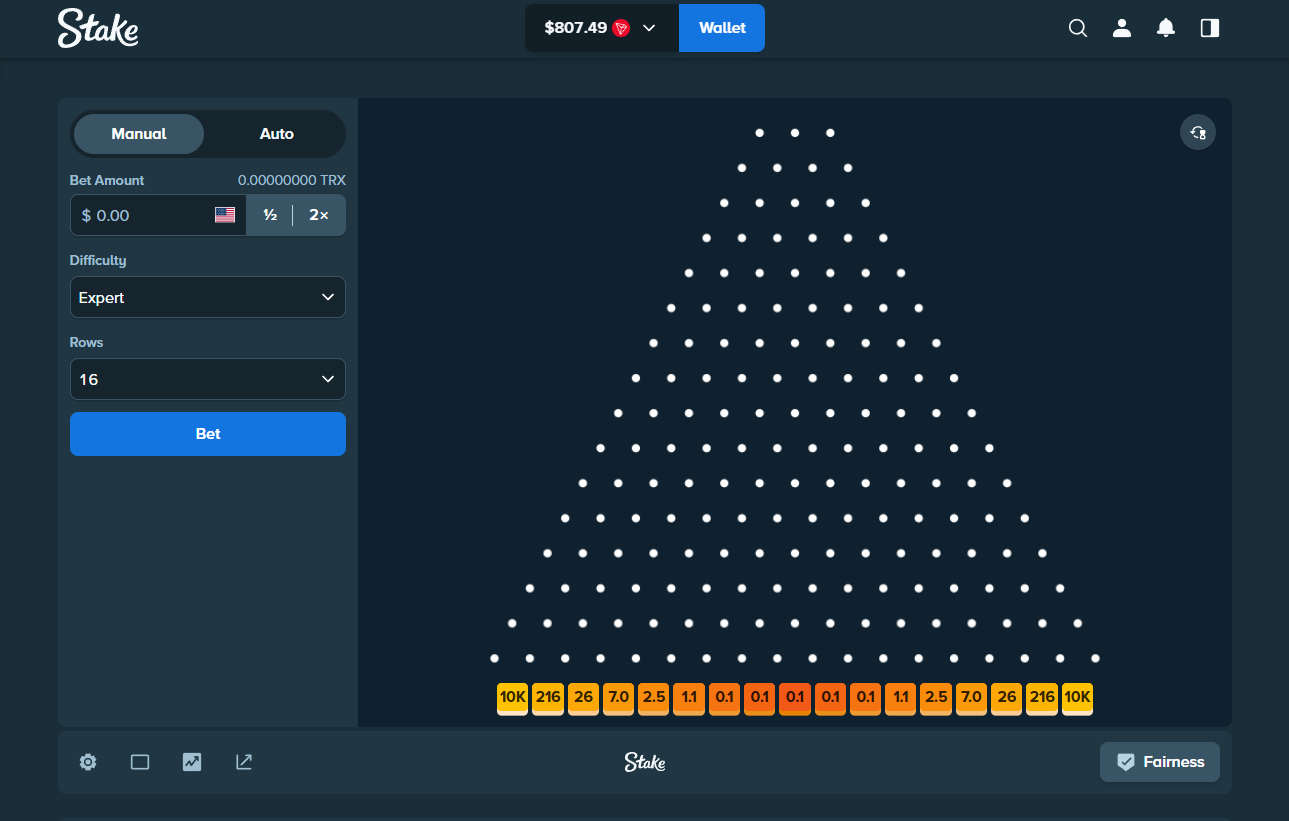
Task: Click the Stake logo in the header
Action: click(x=98, y=28)
